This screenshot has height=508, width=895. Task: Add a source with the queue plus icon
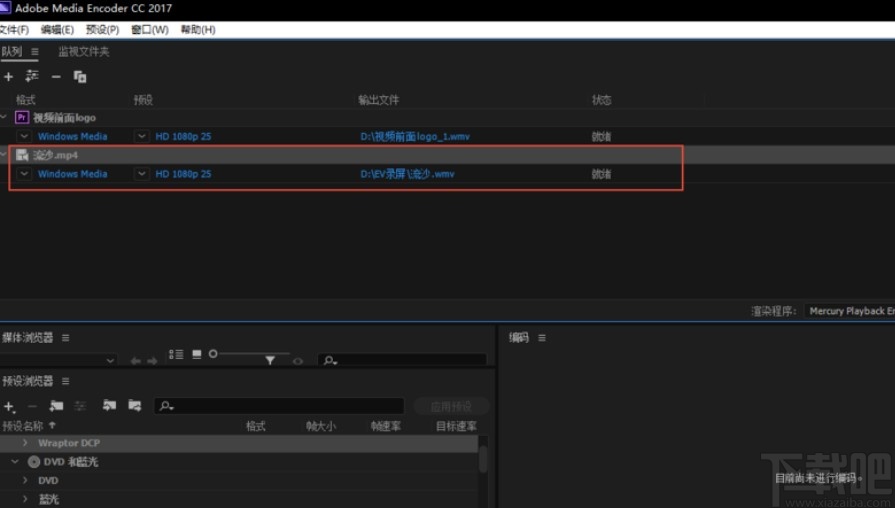pyautogui.click(x=9, y=76)
